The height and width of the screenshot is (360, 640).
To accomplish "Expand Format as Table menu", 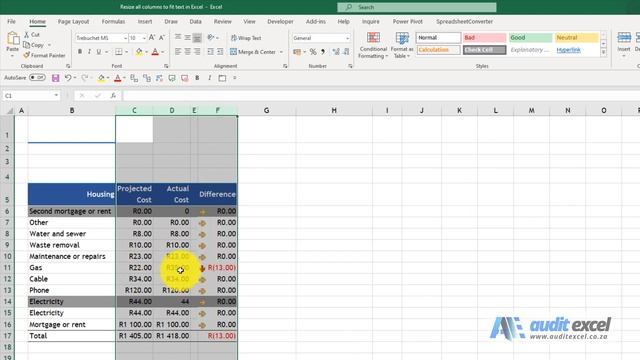I will (402, 46).
